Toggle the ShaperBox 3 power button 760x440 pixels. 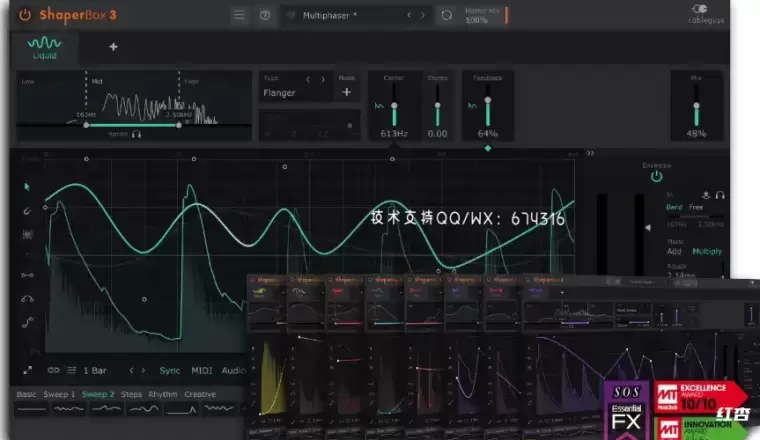(x=25, y=15)
